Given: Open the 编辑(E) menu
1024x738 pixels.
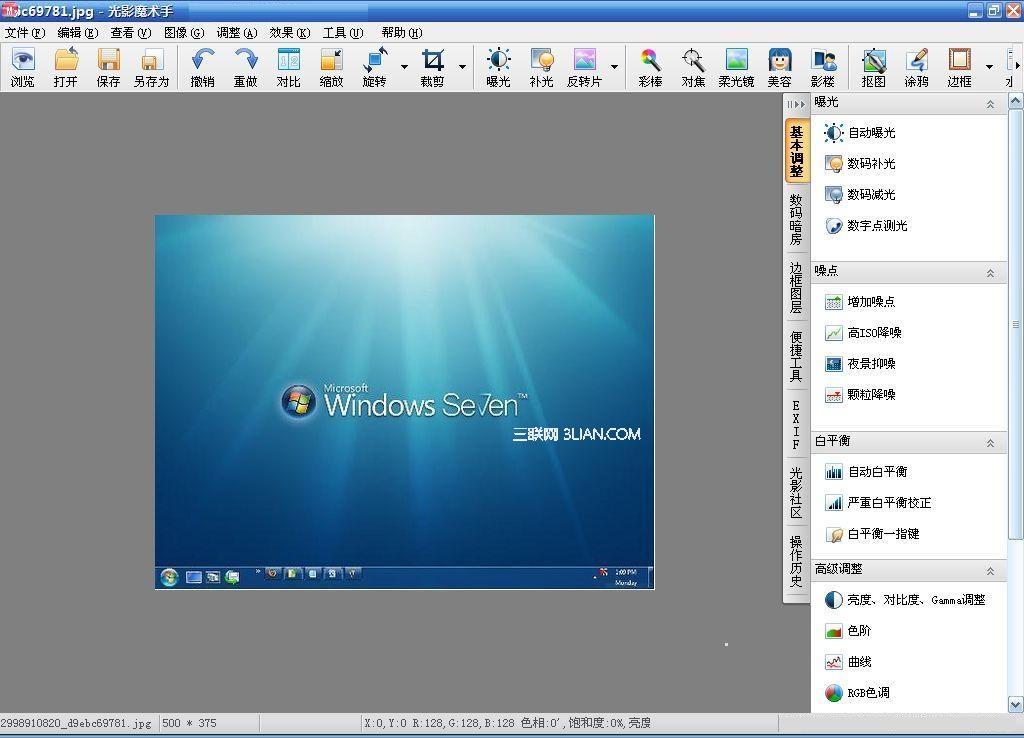Looking at the screenshot, I should (x=78, y=33).
